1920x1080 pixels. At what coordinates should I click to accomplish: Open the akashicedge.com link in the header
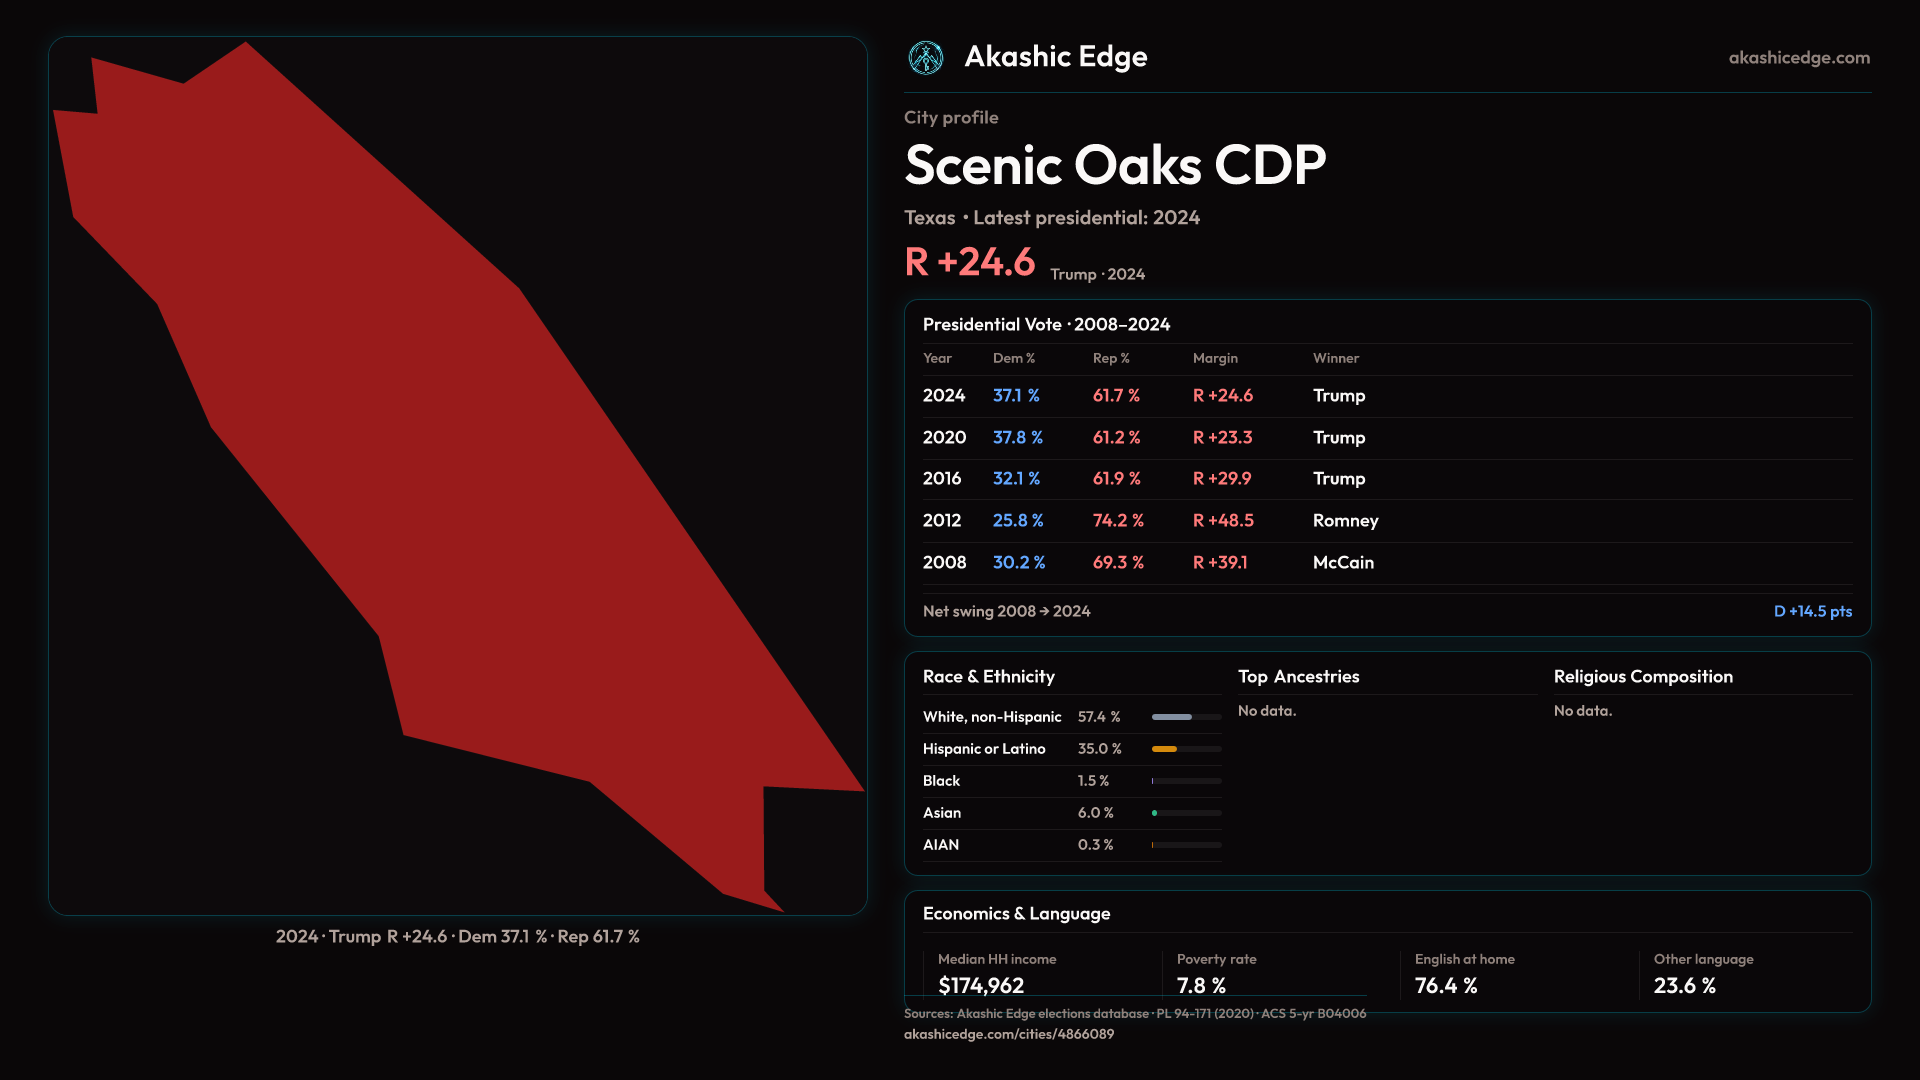click(x=1798, y=58)
